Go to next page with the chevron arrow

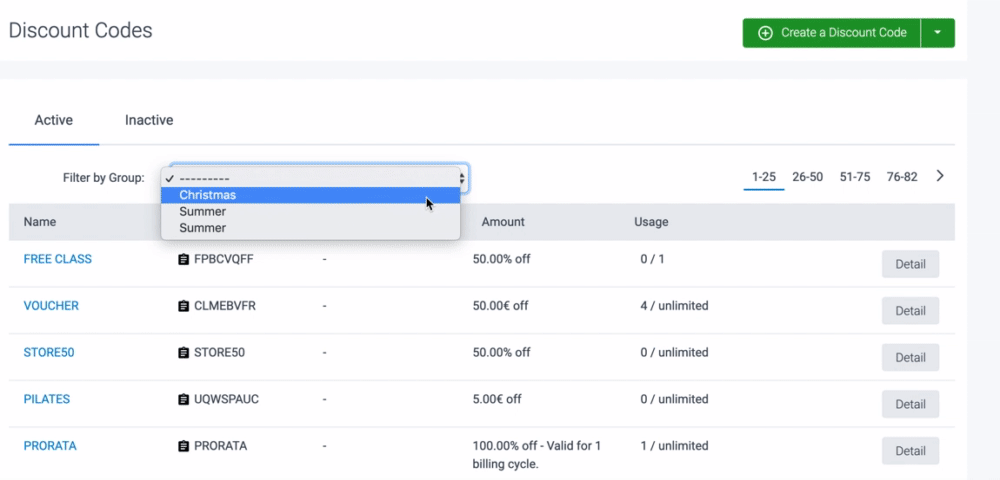point(940,176)
